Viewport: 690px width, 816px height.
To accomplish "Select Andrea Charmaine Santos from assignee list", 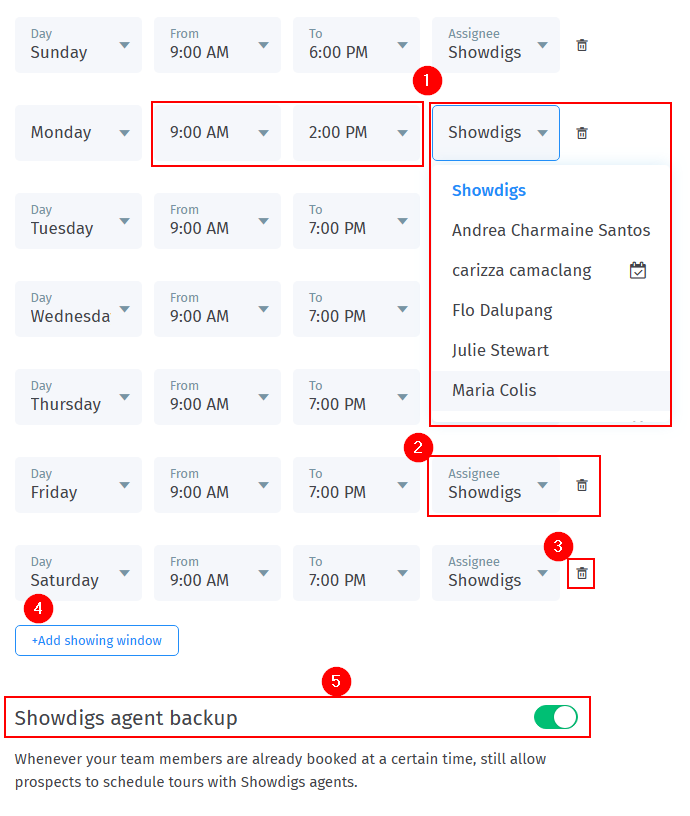I will (x=551, y=230).
